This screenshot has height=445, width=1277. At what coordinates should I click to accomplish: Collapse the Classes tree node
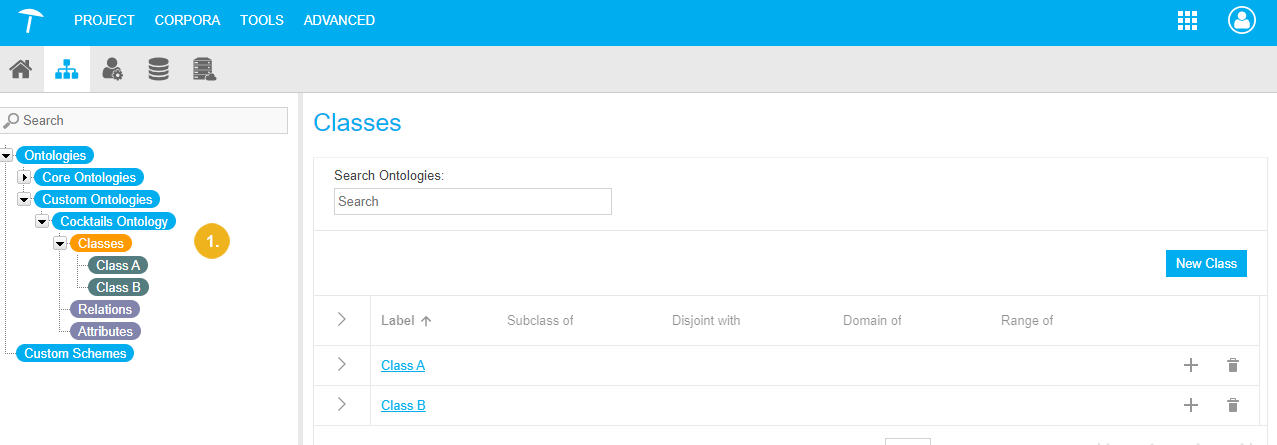point(60,244)
